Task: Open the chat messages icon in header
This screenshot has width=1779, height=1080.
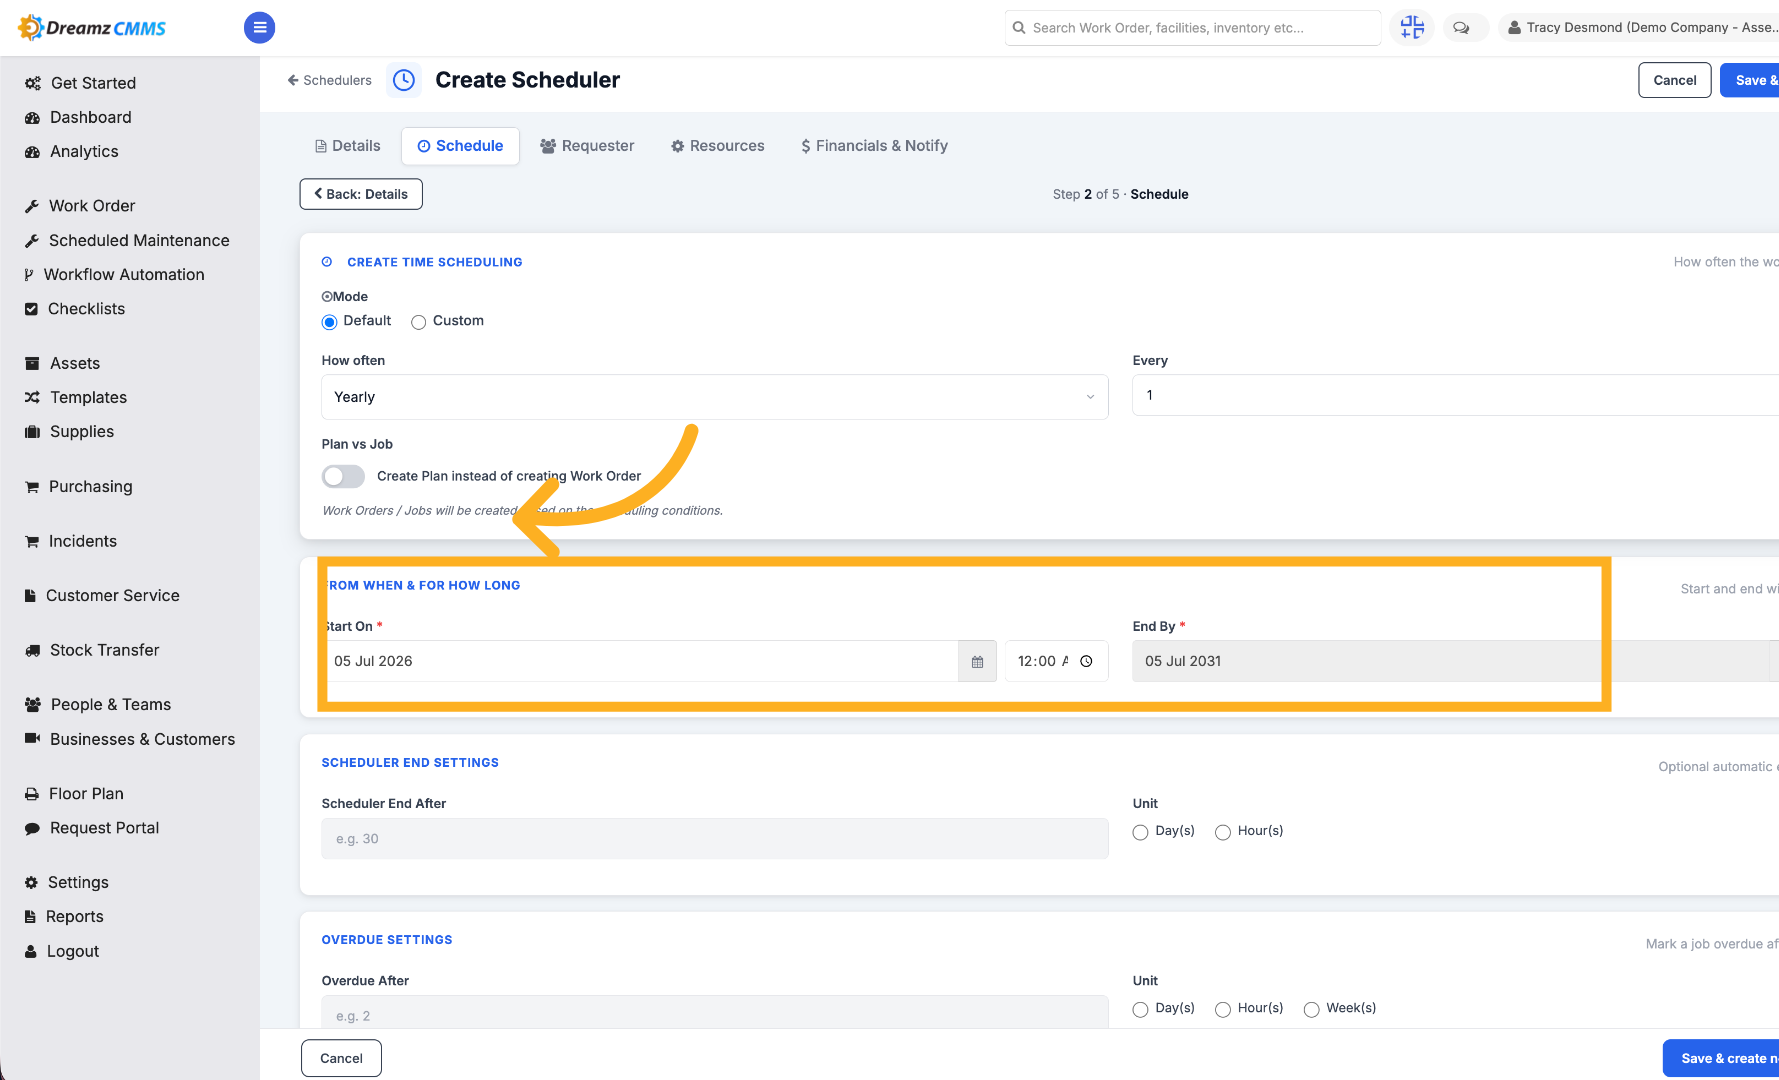Action: point(1461,28)
